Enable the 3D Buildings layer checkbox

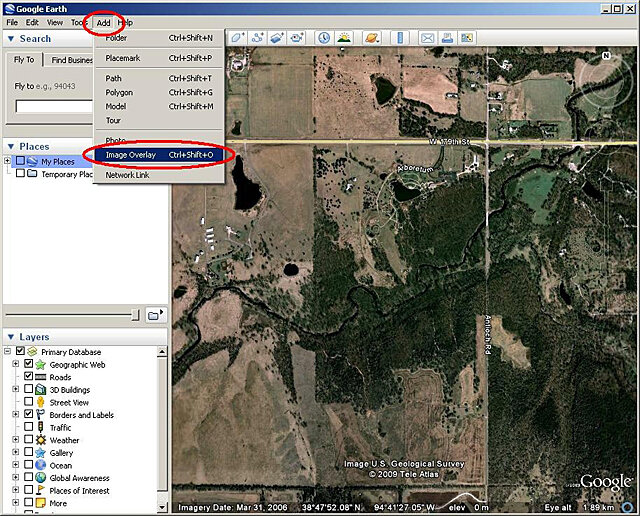click(28, 390)
